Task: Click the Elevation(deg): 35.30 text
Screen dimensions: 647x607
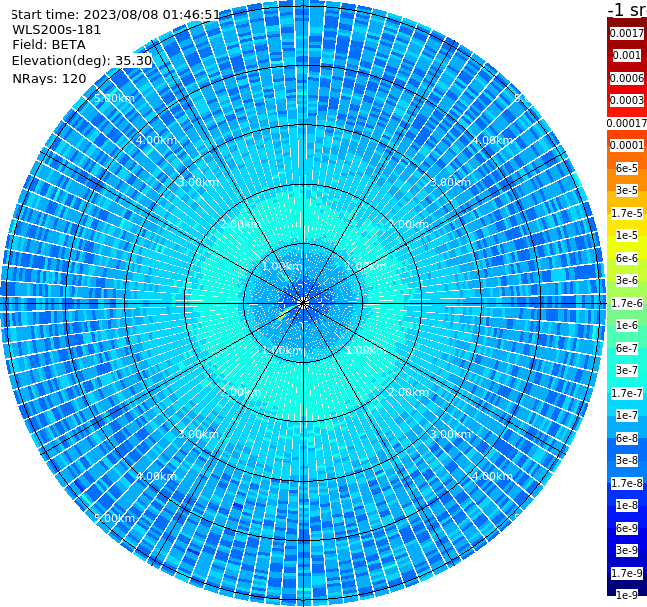Action: (x=82, y=61)
